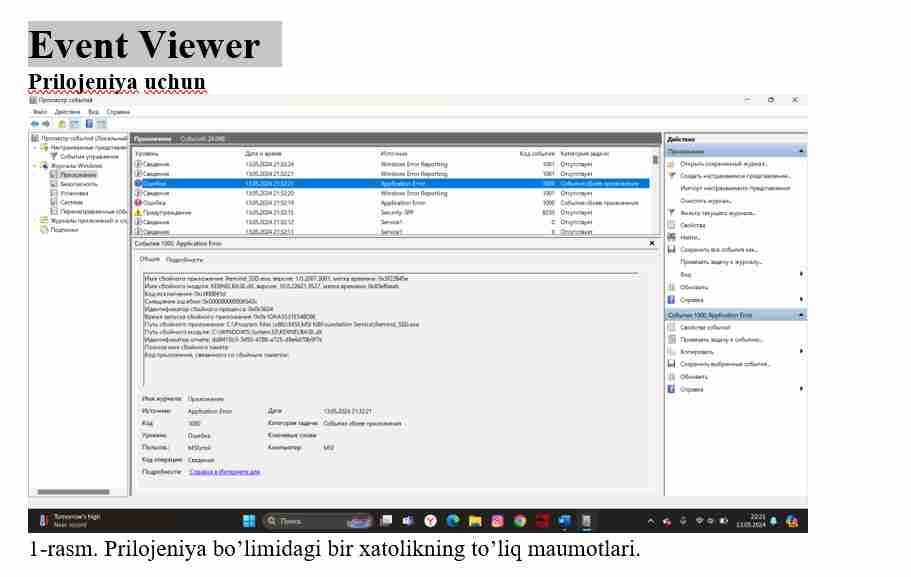The image size is (911, 577).
Task: Click the binoculars Найти icon
Action: (672, 237)
